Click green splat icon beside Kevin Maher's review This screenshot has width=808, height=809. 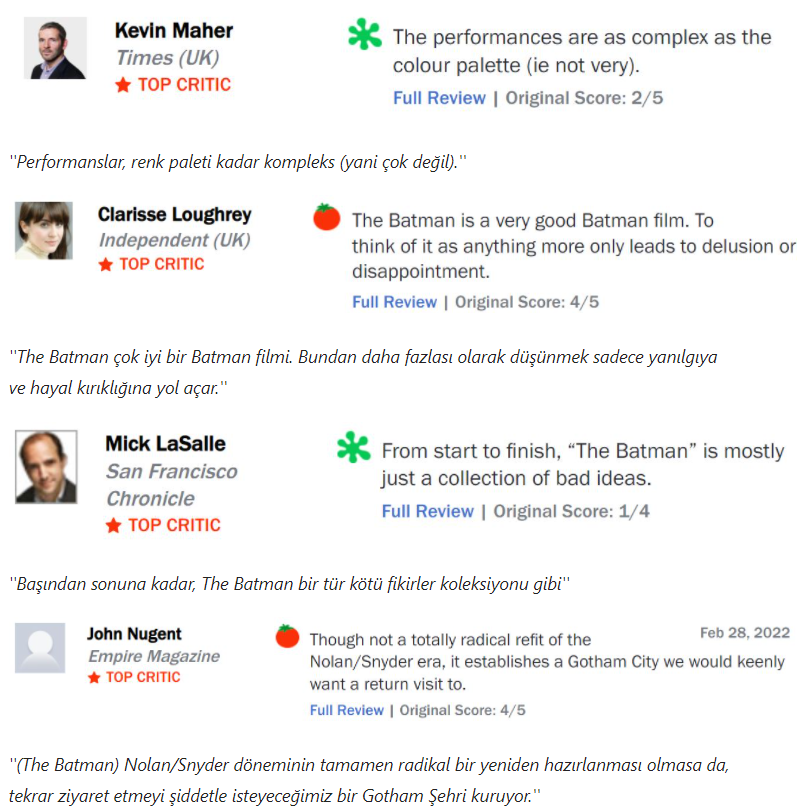[x=365, y=35]
